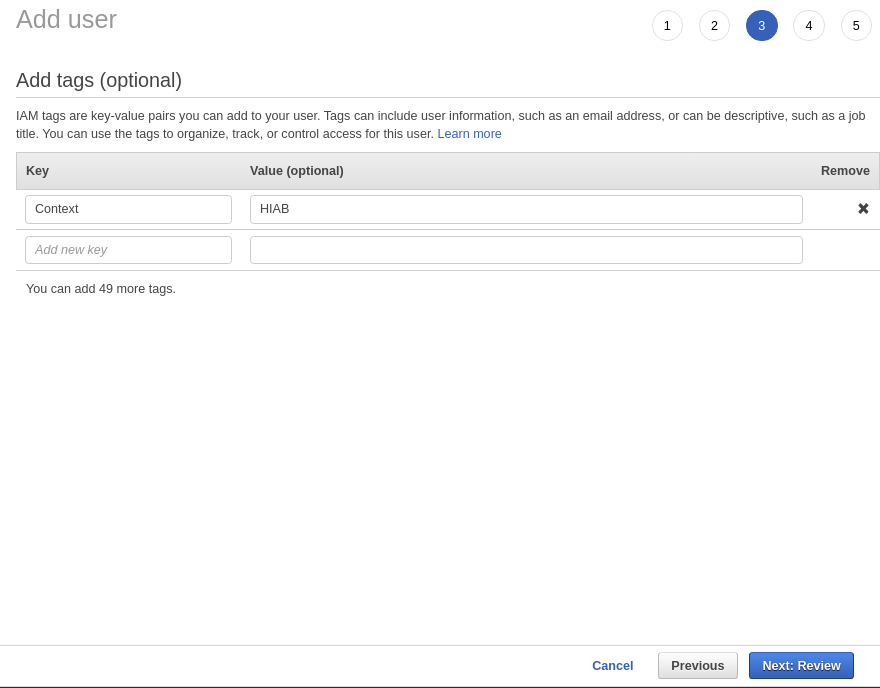Screen dimensions: 880x688
Task: Click the Previous button
Action: [697, 665]
